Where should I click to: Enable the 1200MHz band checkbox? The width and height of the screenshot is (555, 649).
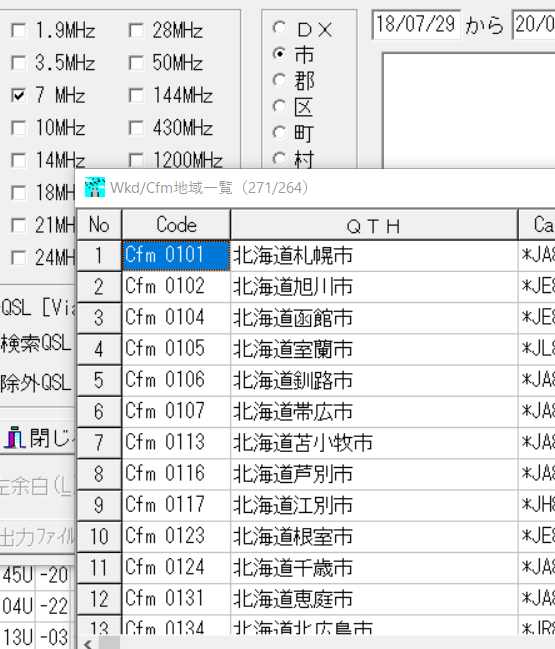(136, 161)
